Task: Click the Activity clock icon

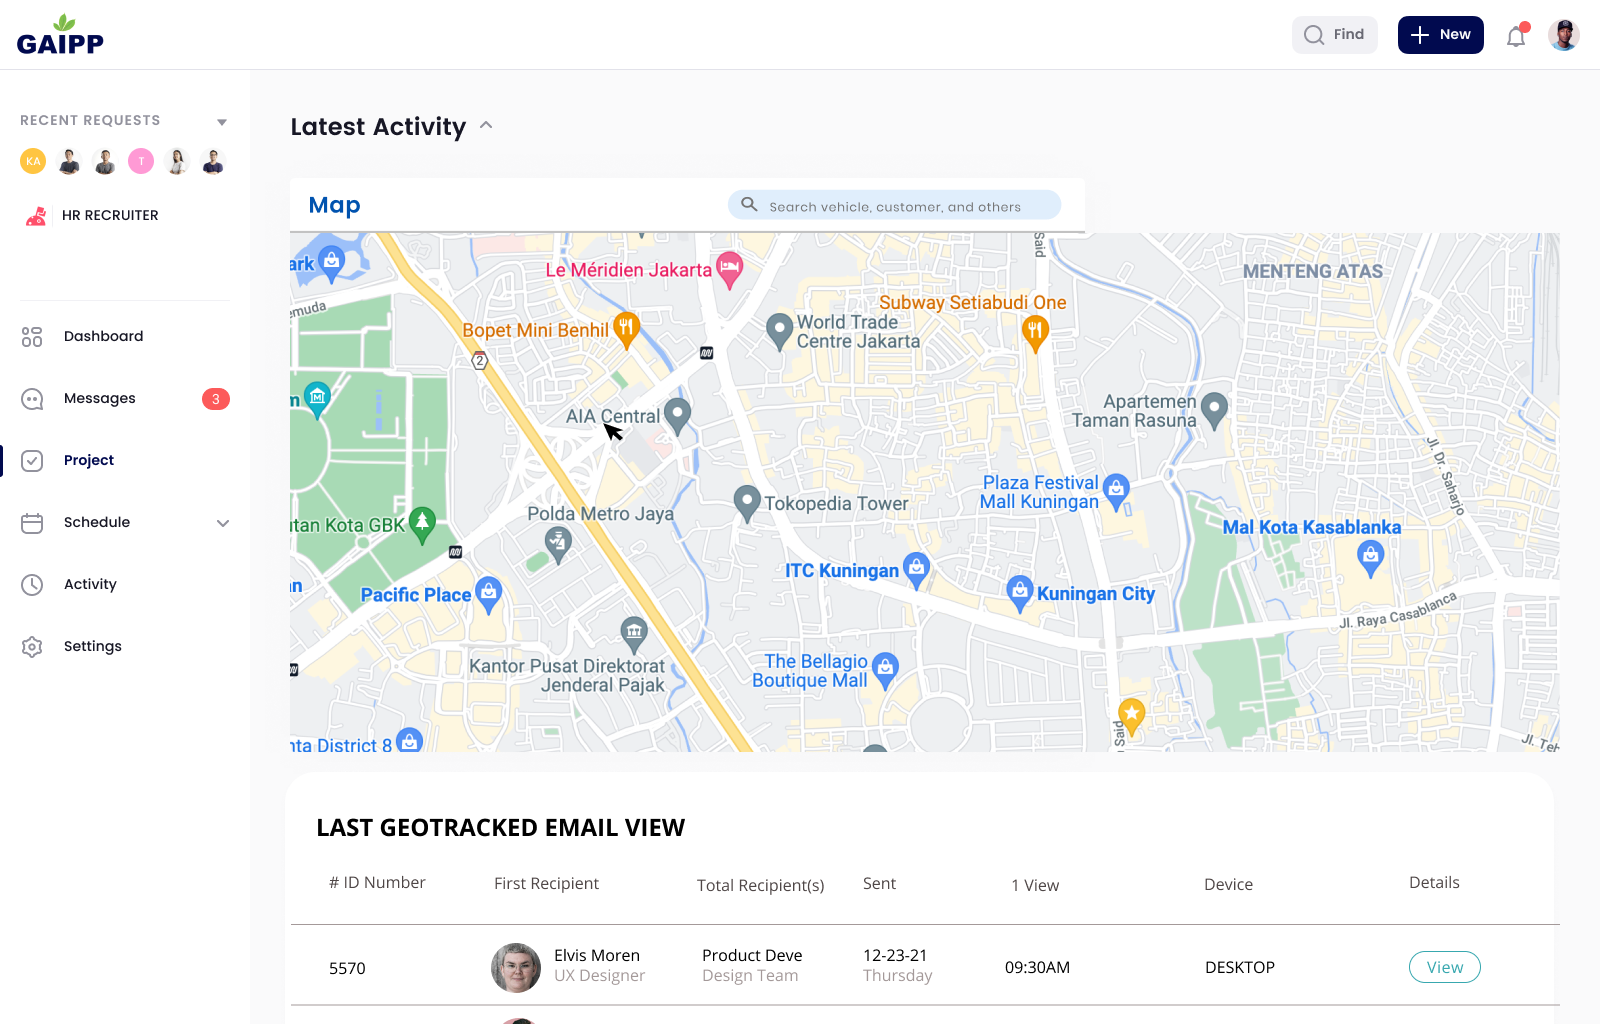Action: click(32, 585)
